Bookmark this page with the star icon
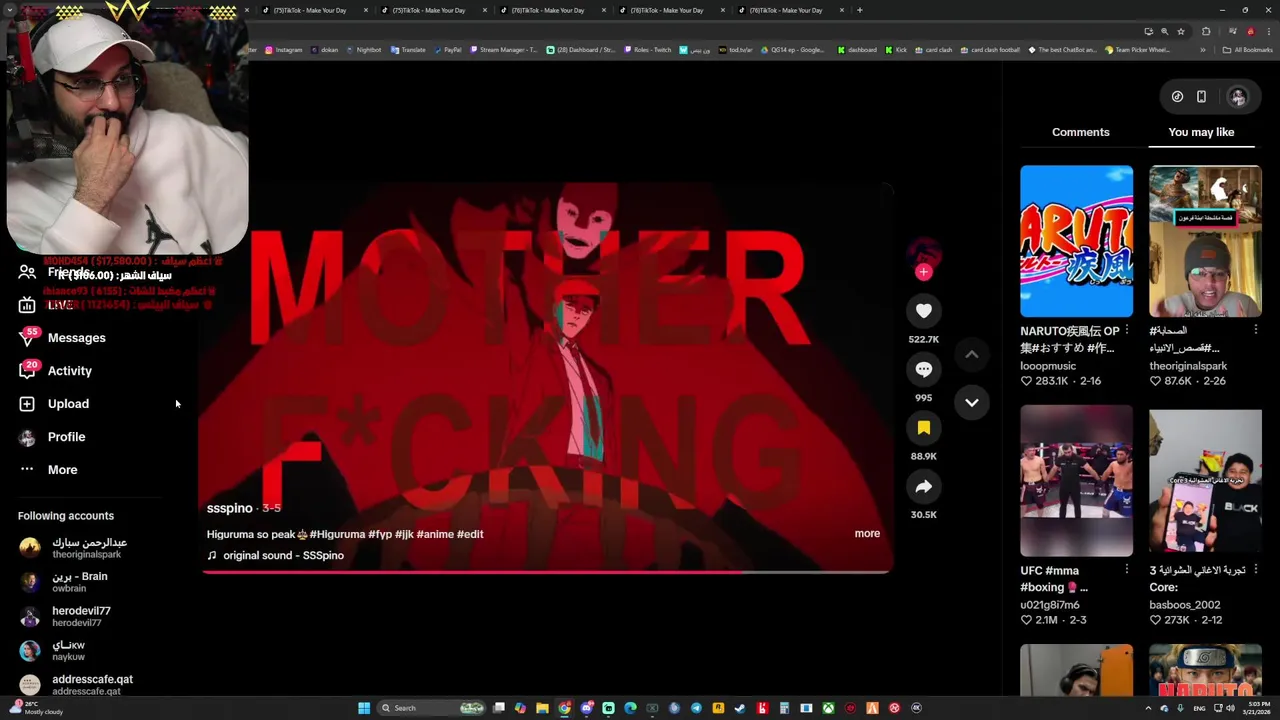 tap(1181, 31)
